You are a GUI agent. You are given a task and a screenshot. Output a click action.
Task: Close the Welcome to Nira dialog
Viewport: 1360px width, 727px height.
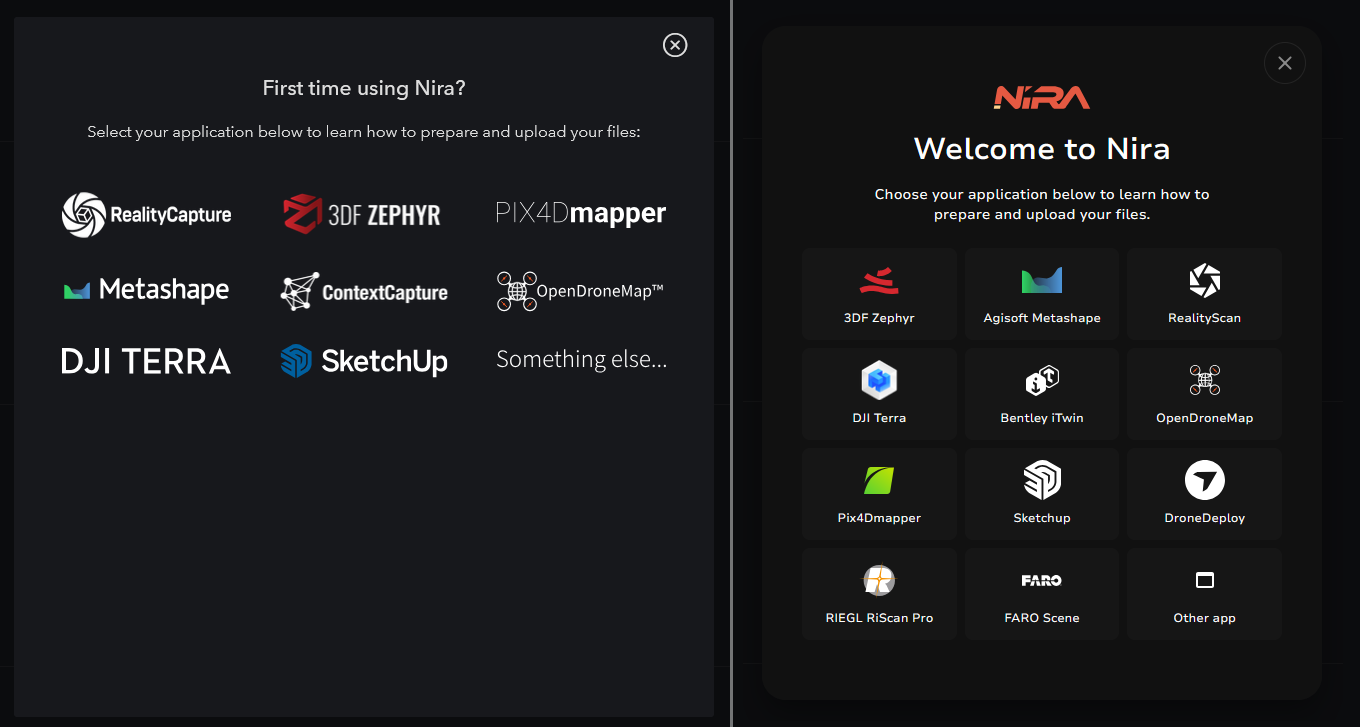click(x=1285, y=63)
